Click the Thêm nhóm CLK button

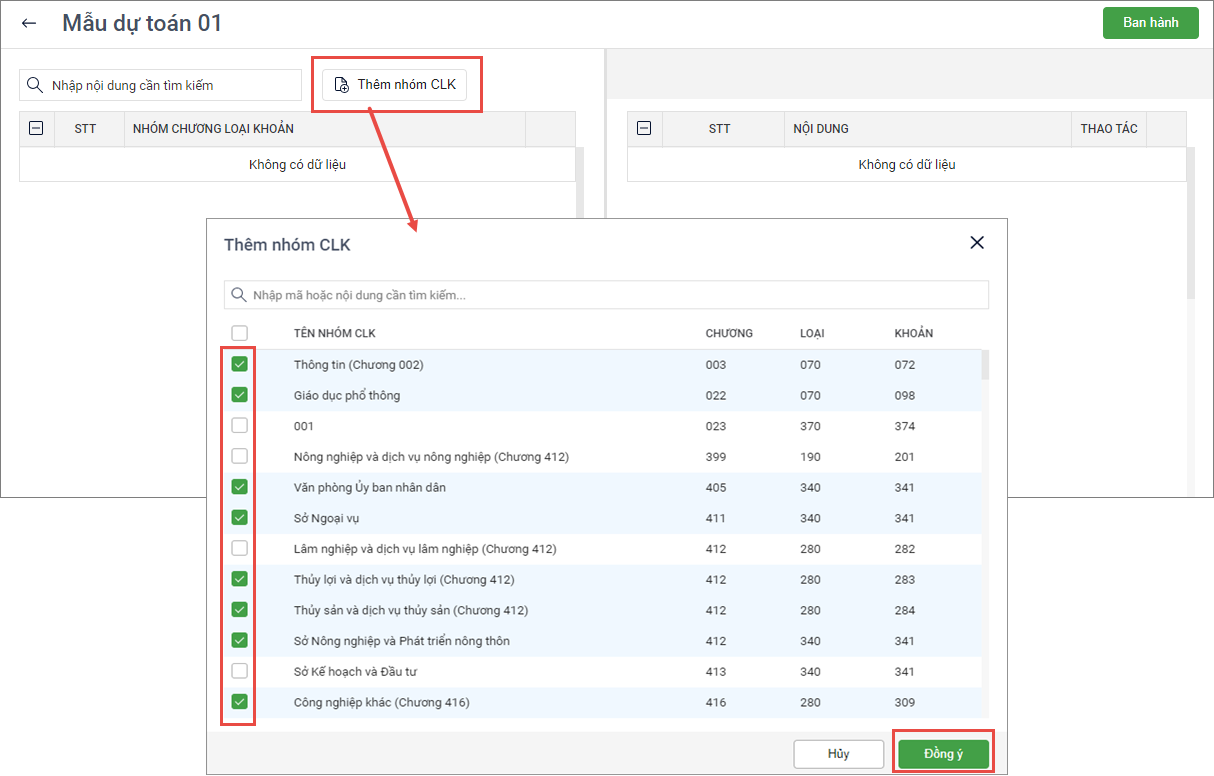(x=402, y=85)
